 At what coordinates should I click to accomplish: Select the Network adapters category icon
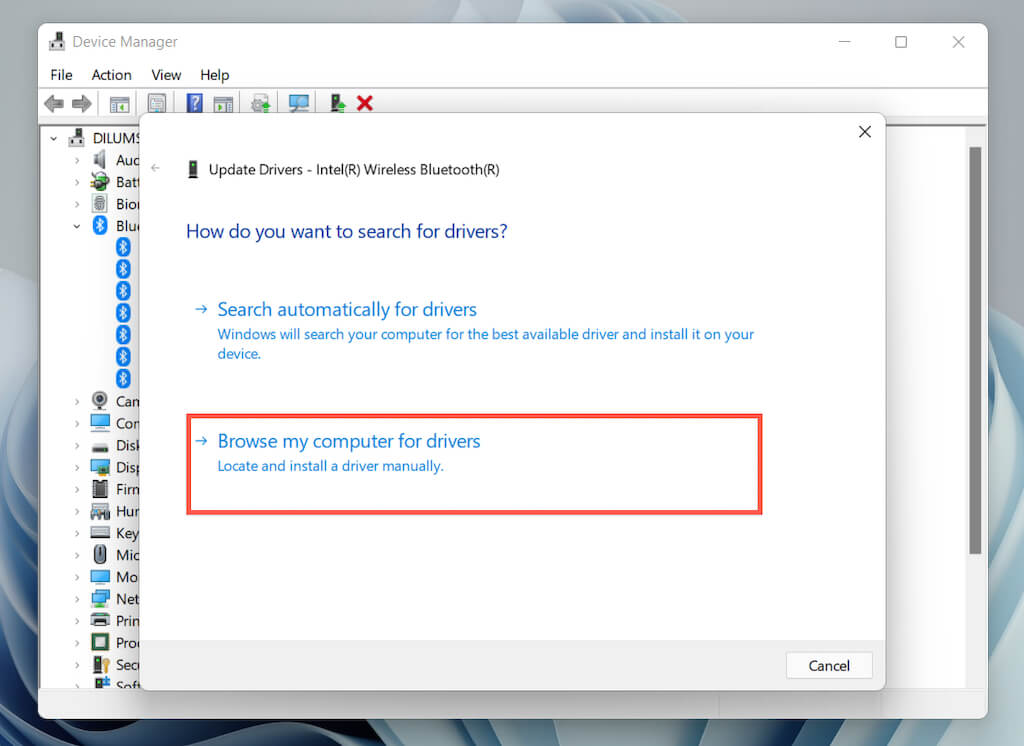100,598
